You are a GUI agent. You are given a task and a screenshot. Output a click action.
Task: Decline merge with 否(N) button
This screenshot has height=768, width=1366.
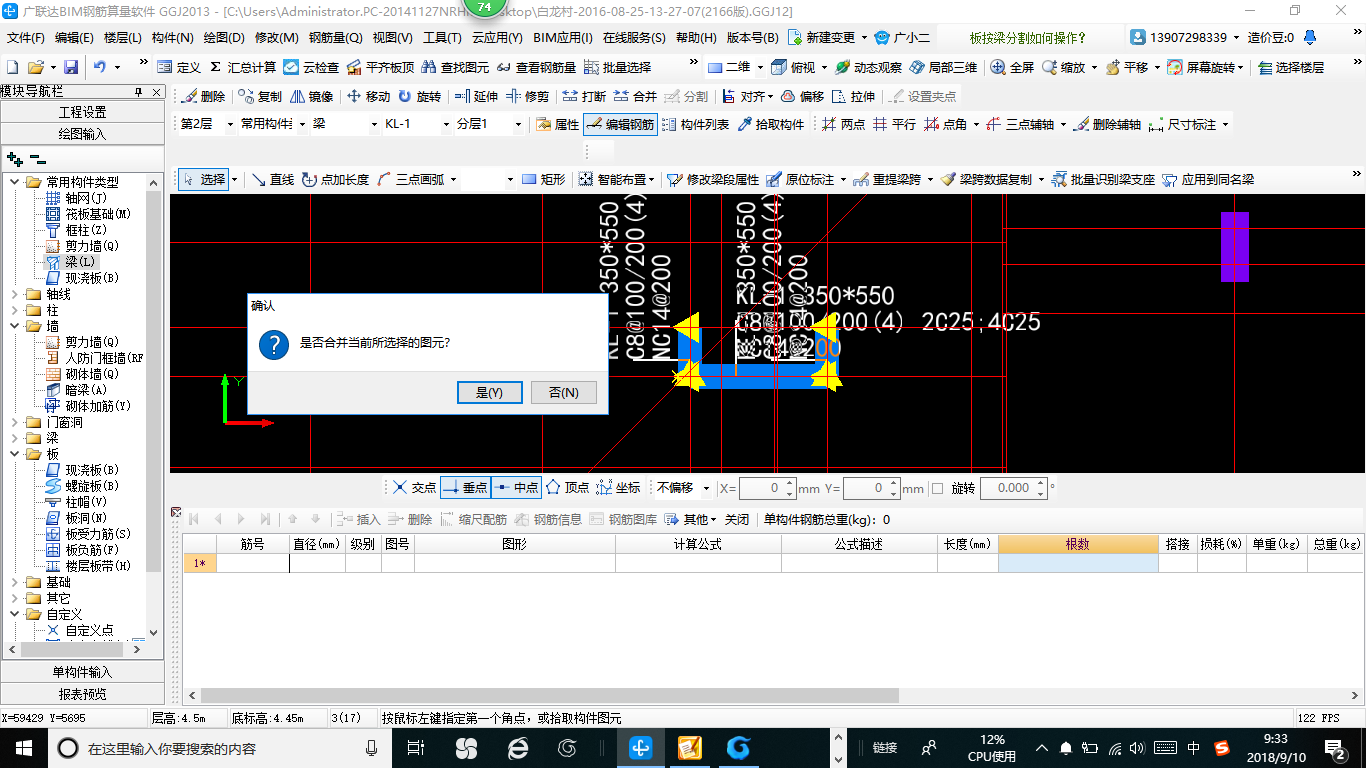click(x=564, y=393)
